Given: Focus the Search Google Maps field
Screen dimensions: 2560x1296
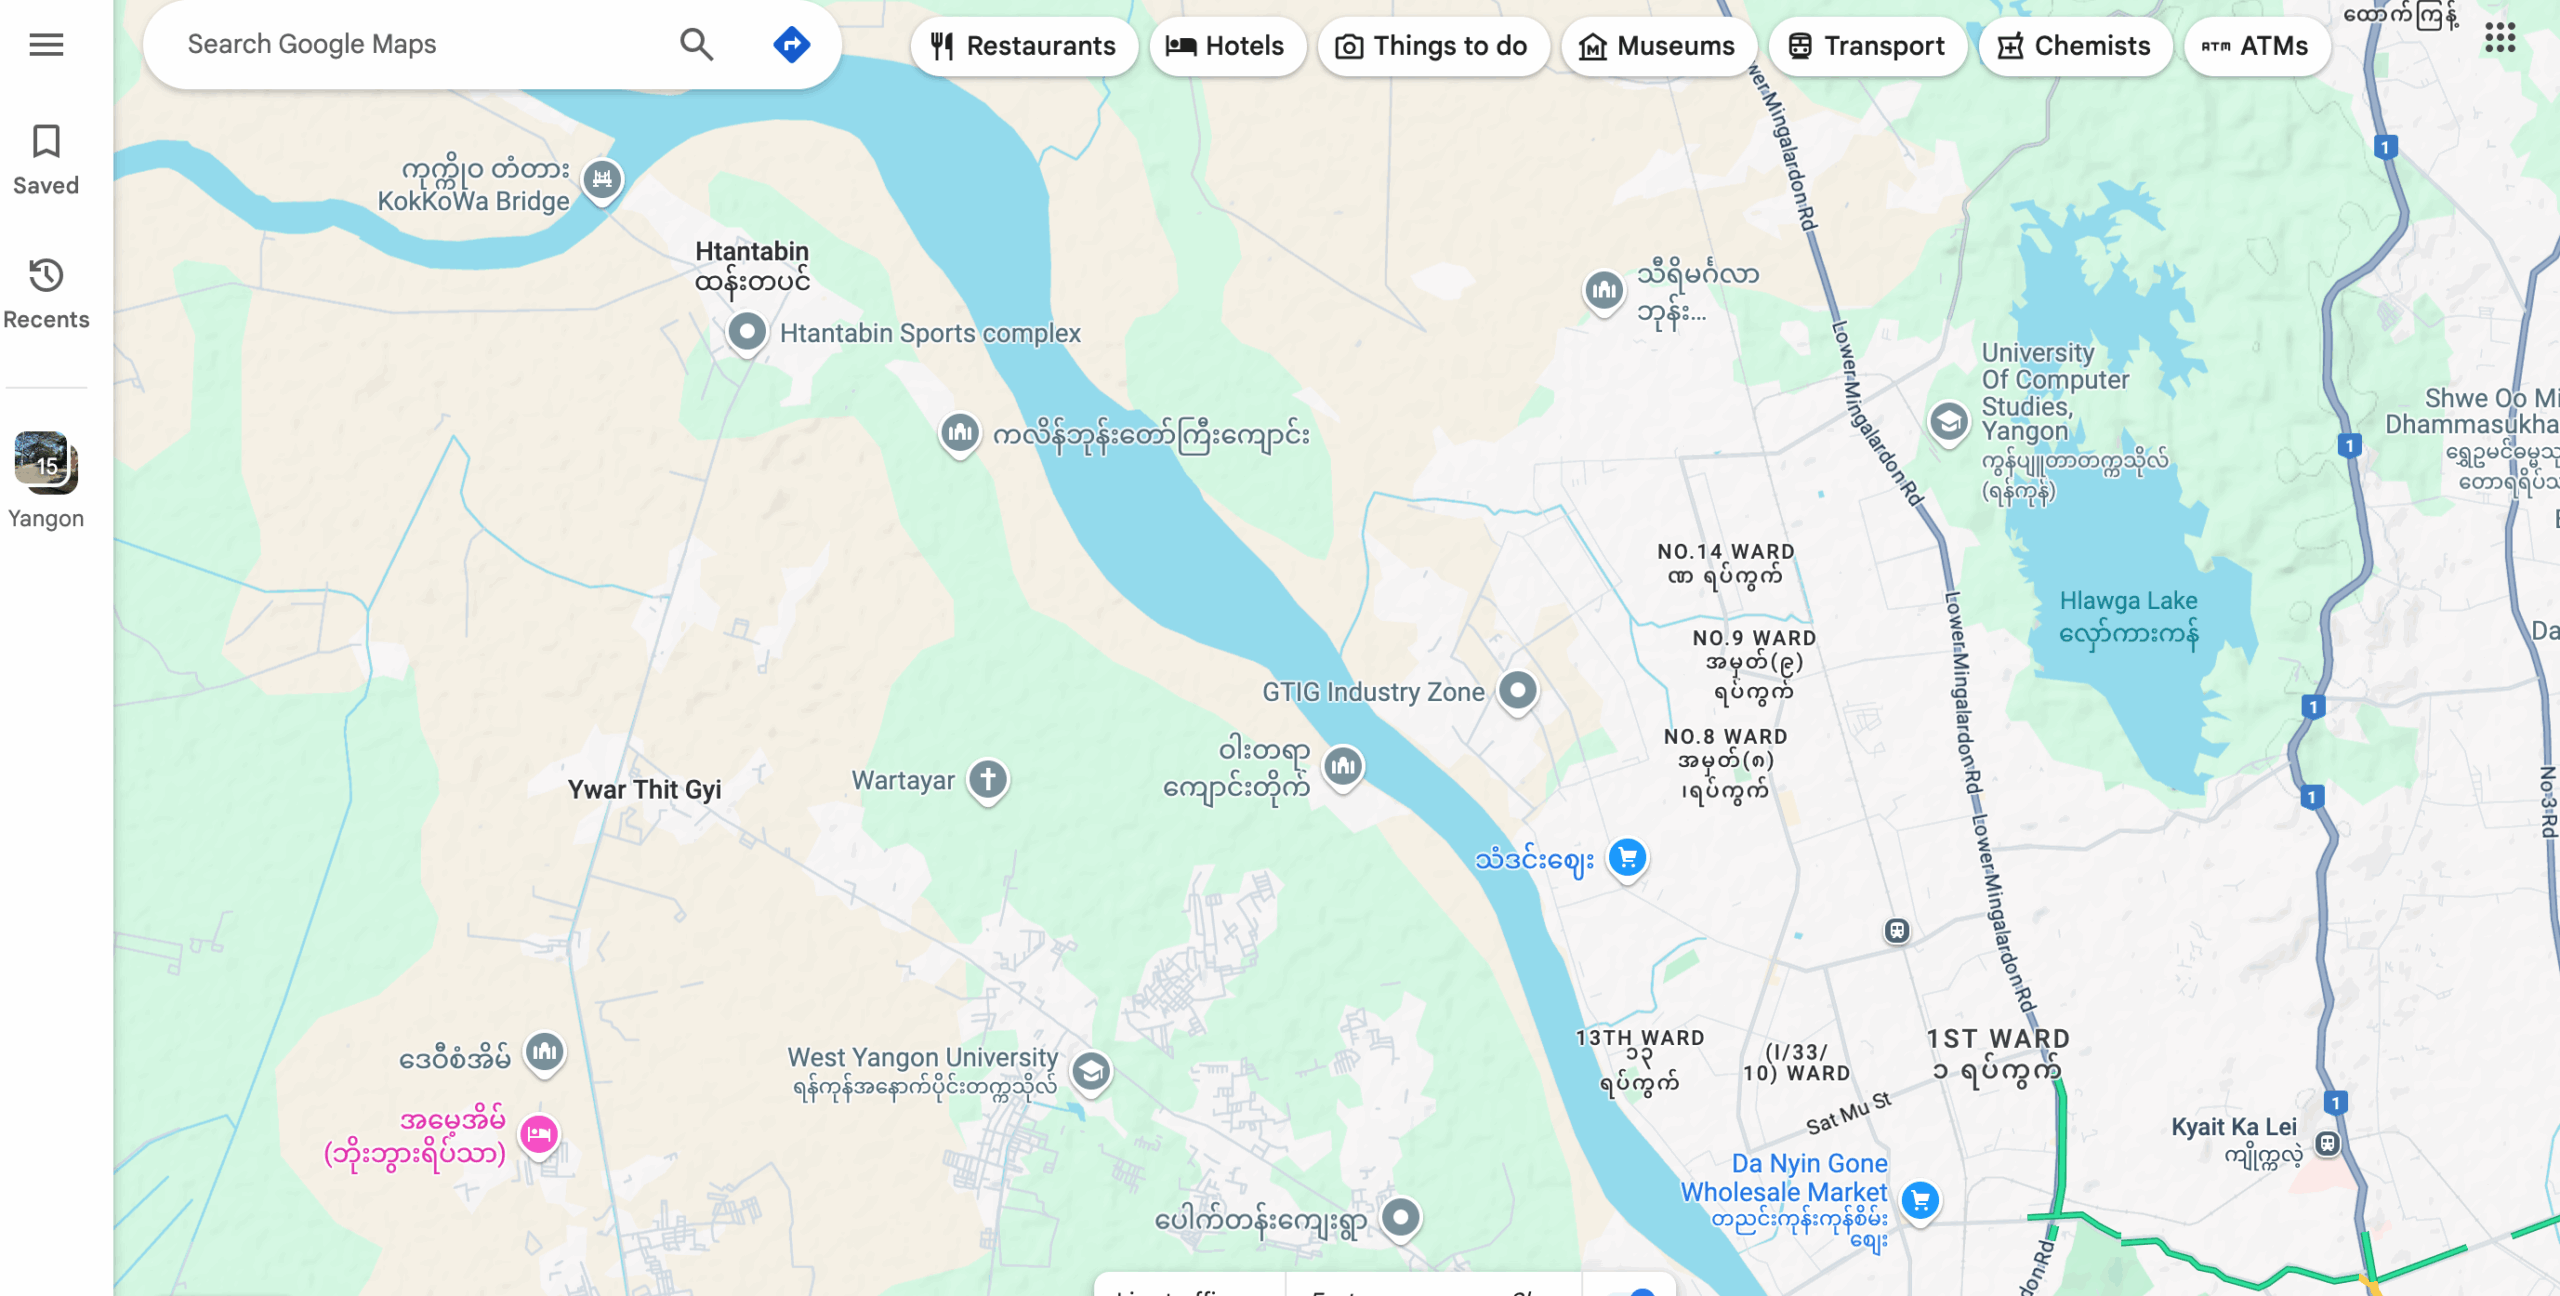Looking at the screenshot, I should tap(420, 44).
